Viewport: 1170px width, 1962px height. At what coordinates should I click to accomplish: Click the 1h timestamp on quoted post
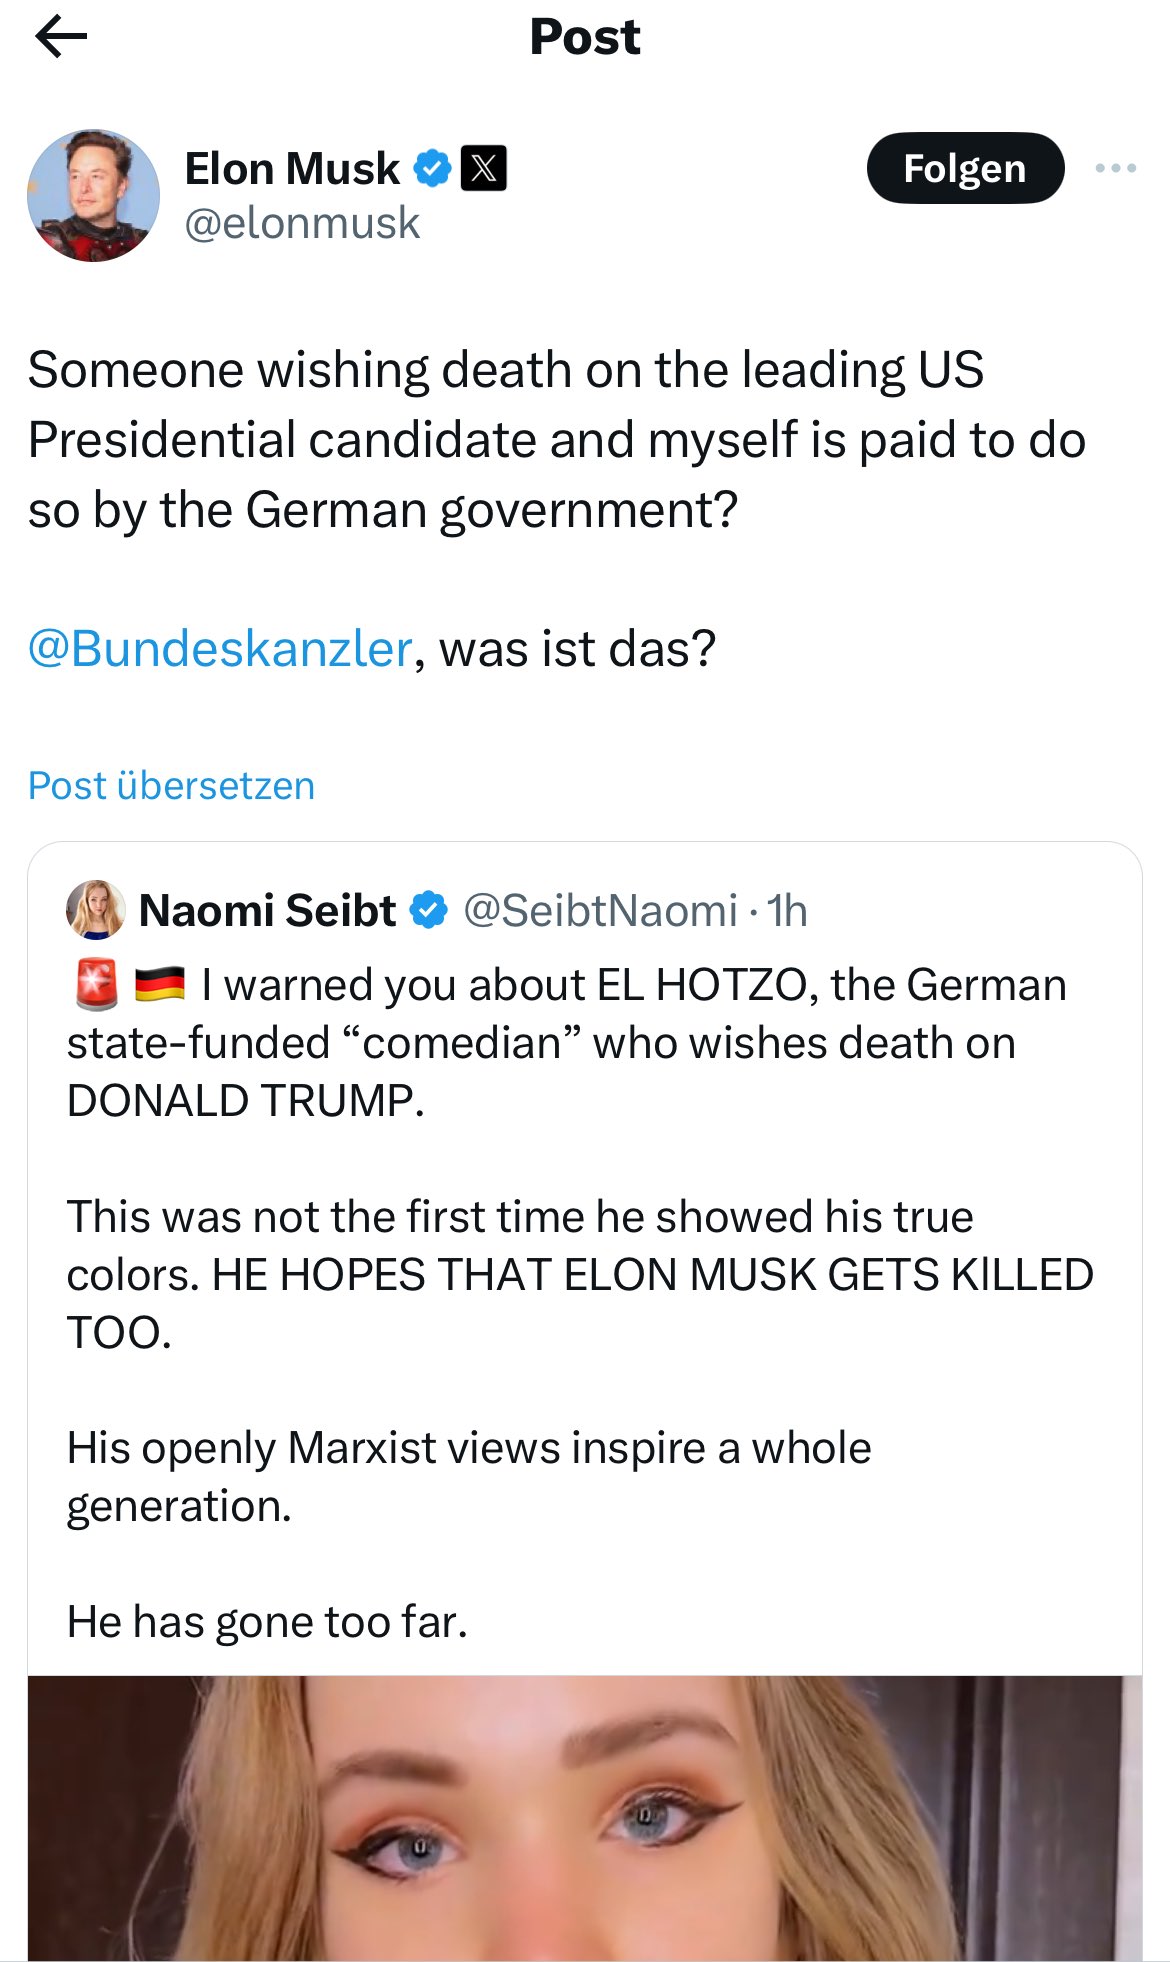click(x=787, y=910)
